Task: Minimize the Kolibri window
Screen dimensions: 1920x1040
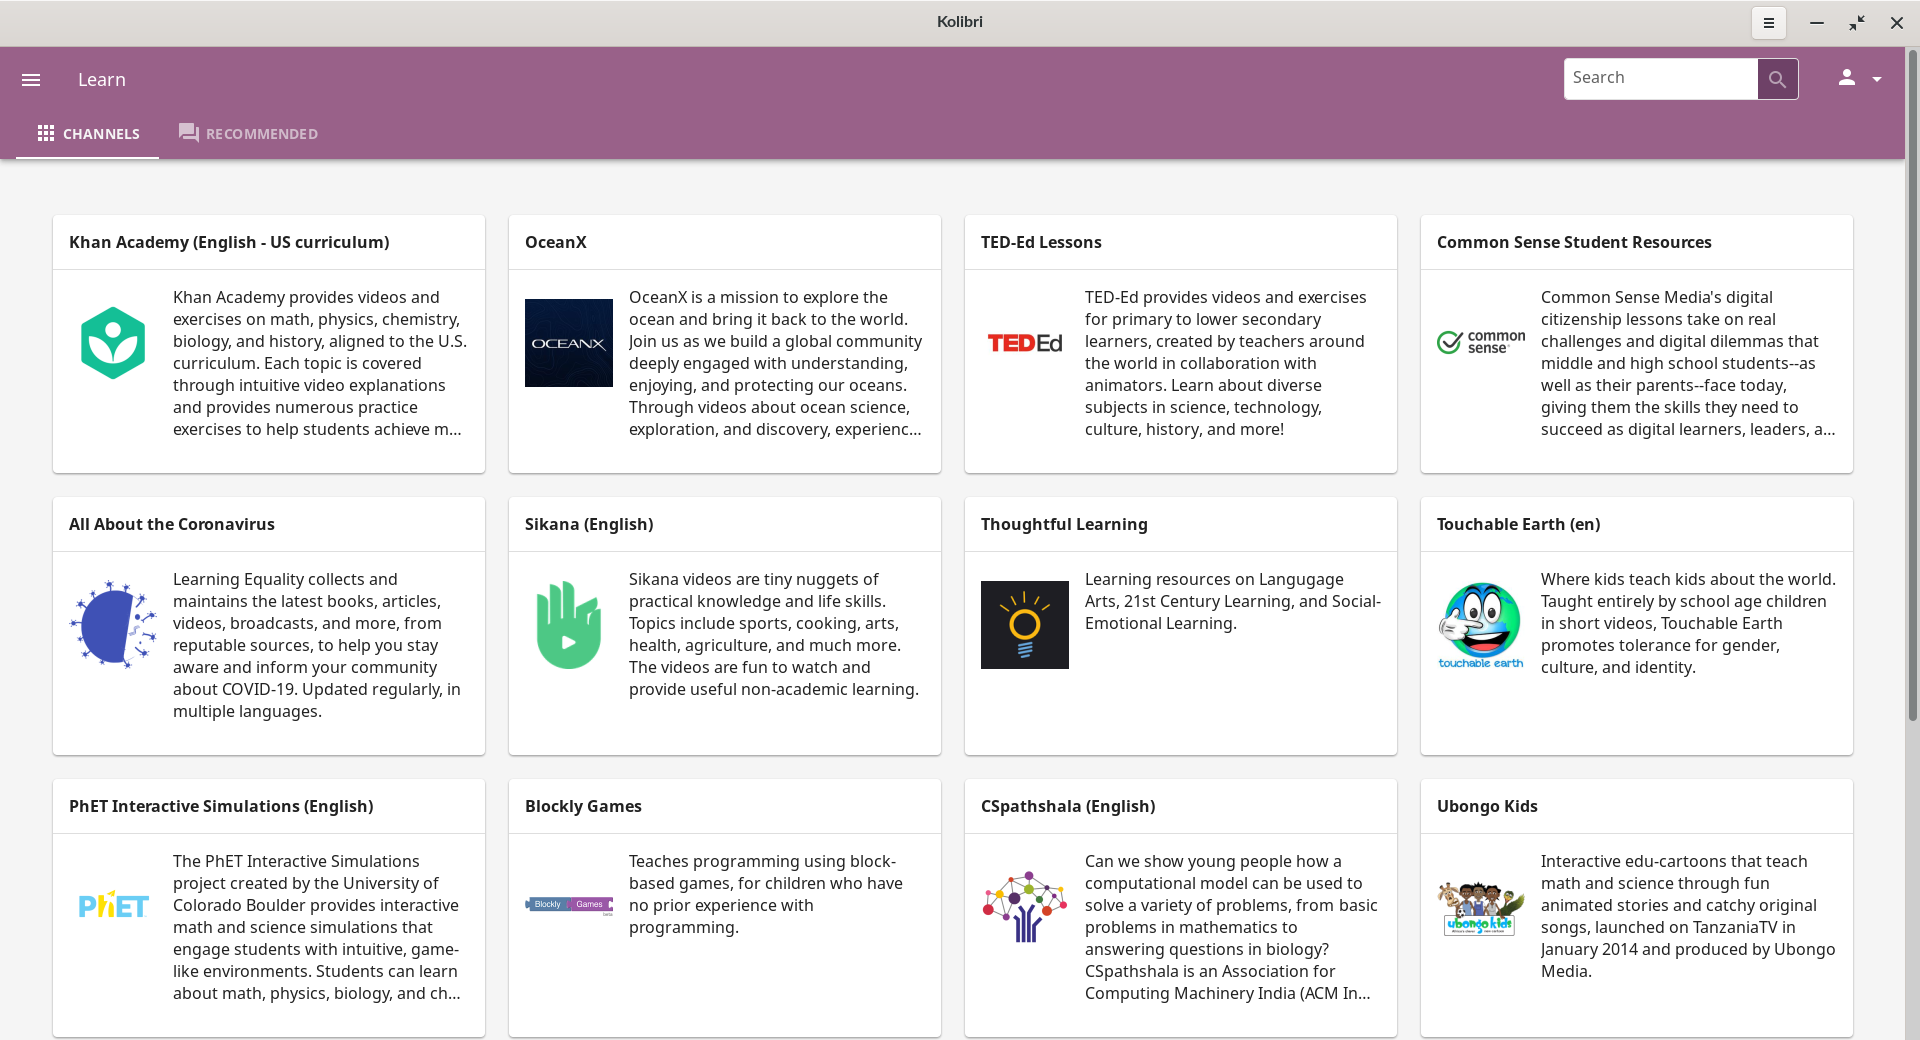Action: [1817, 23]
